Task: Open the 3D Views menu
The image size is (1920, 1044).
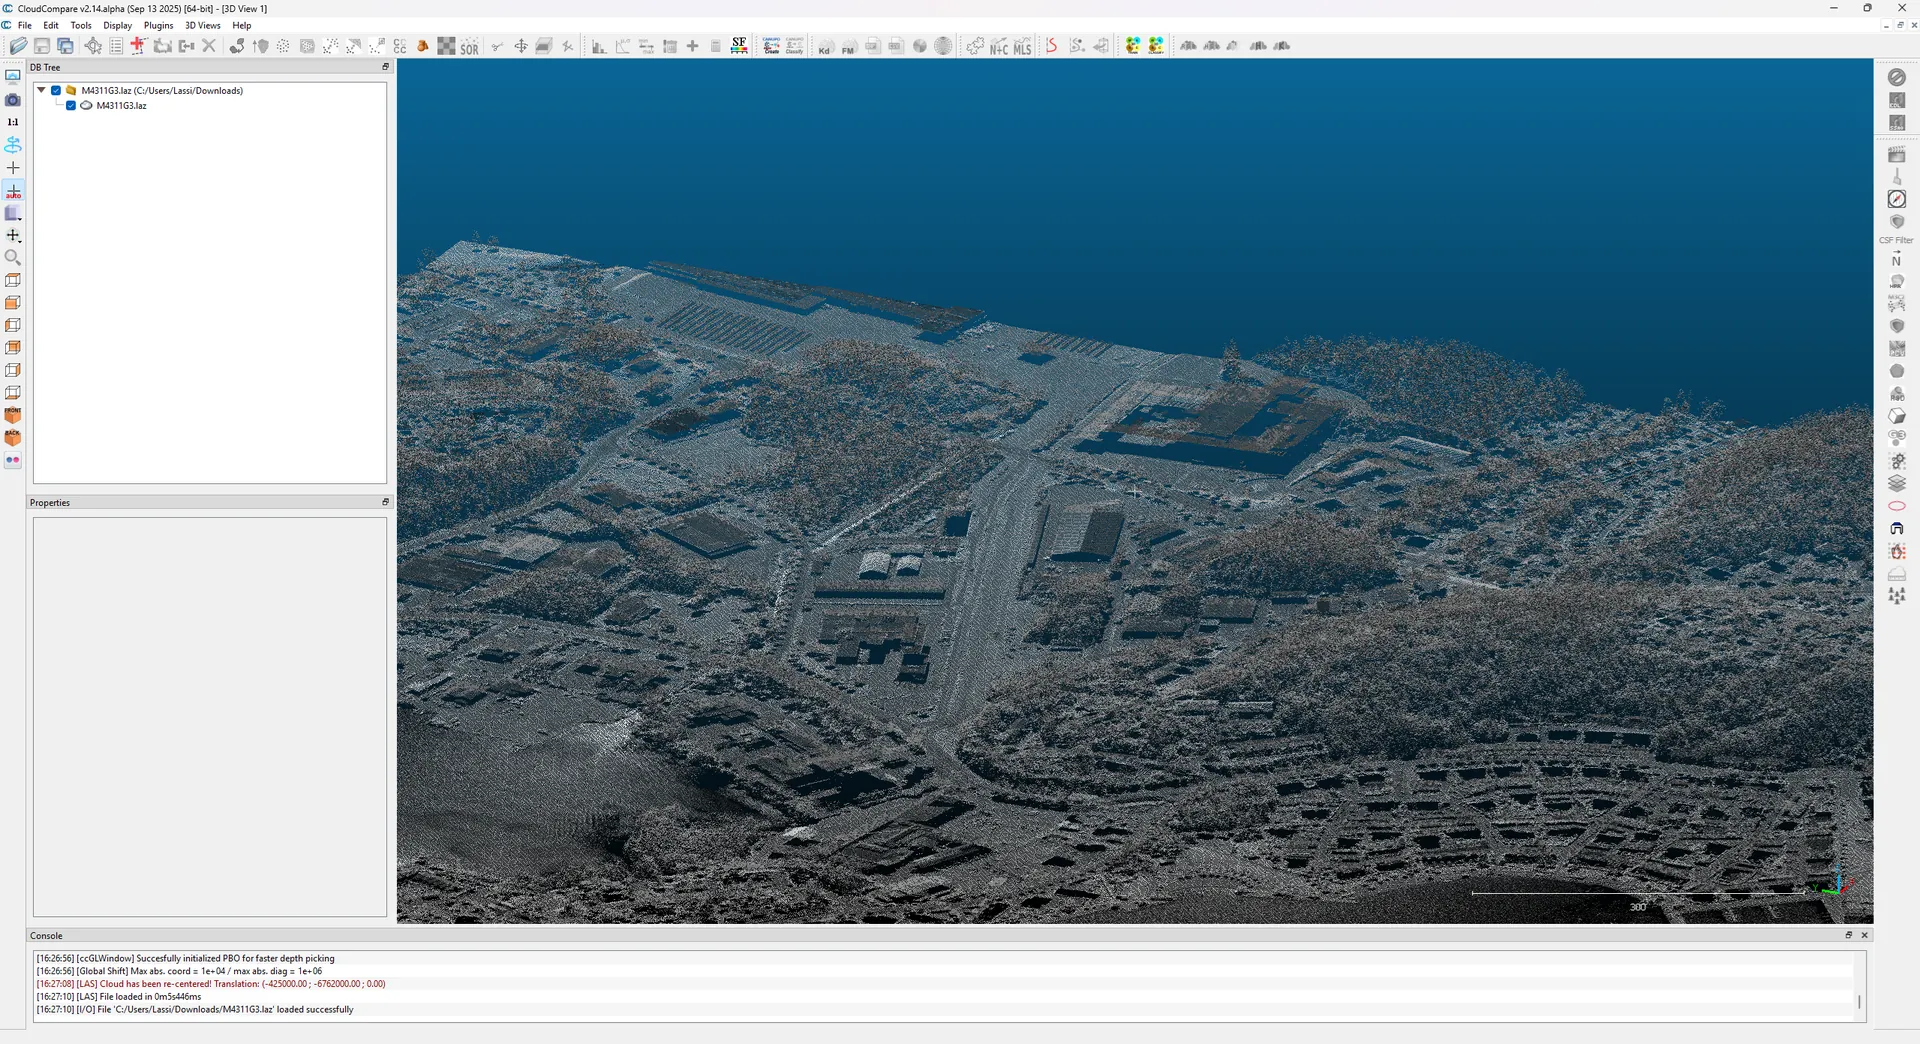Action: (x=203, y=25)
